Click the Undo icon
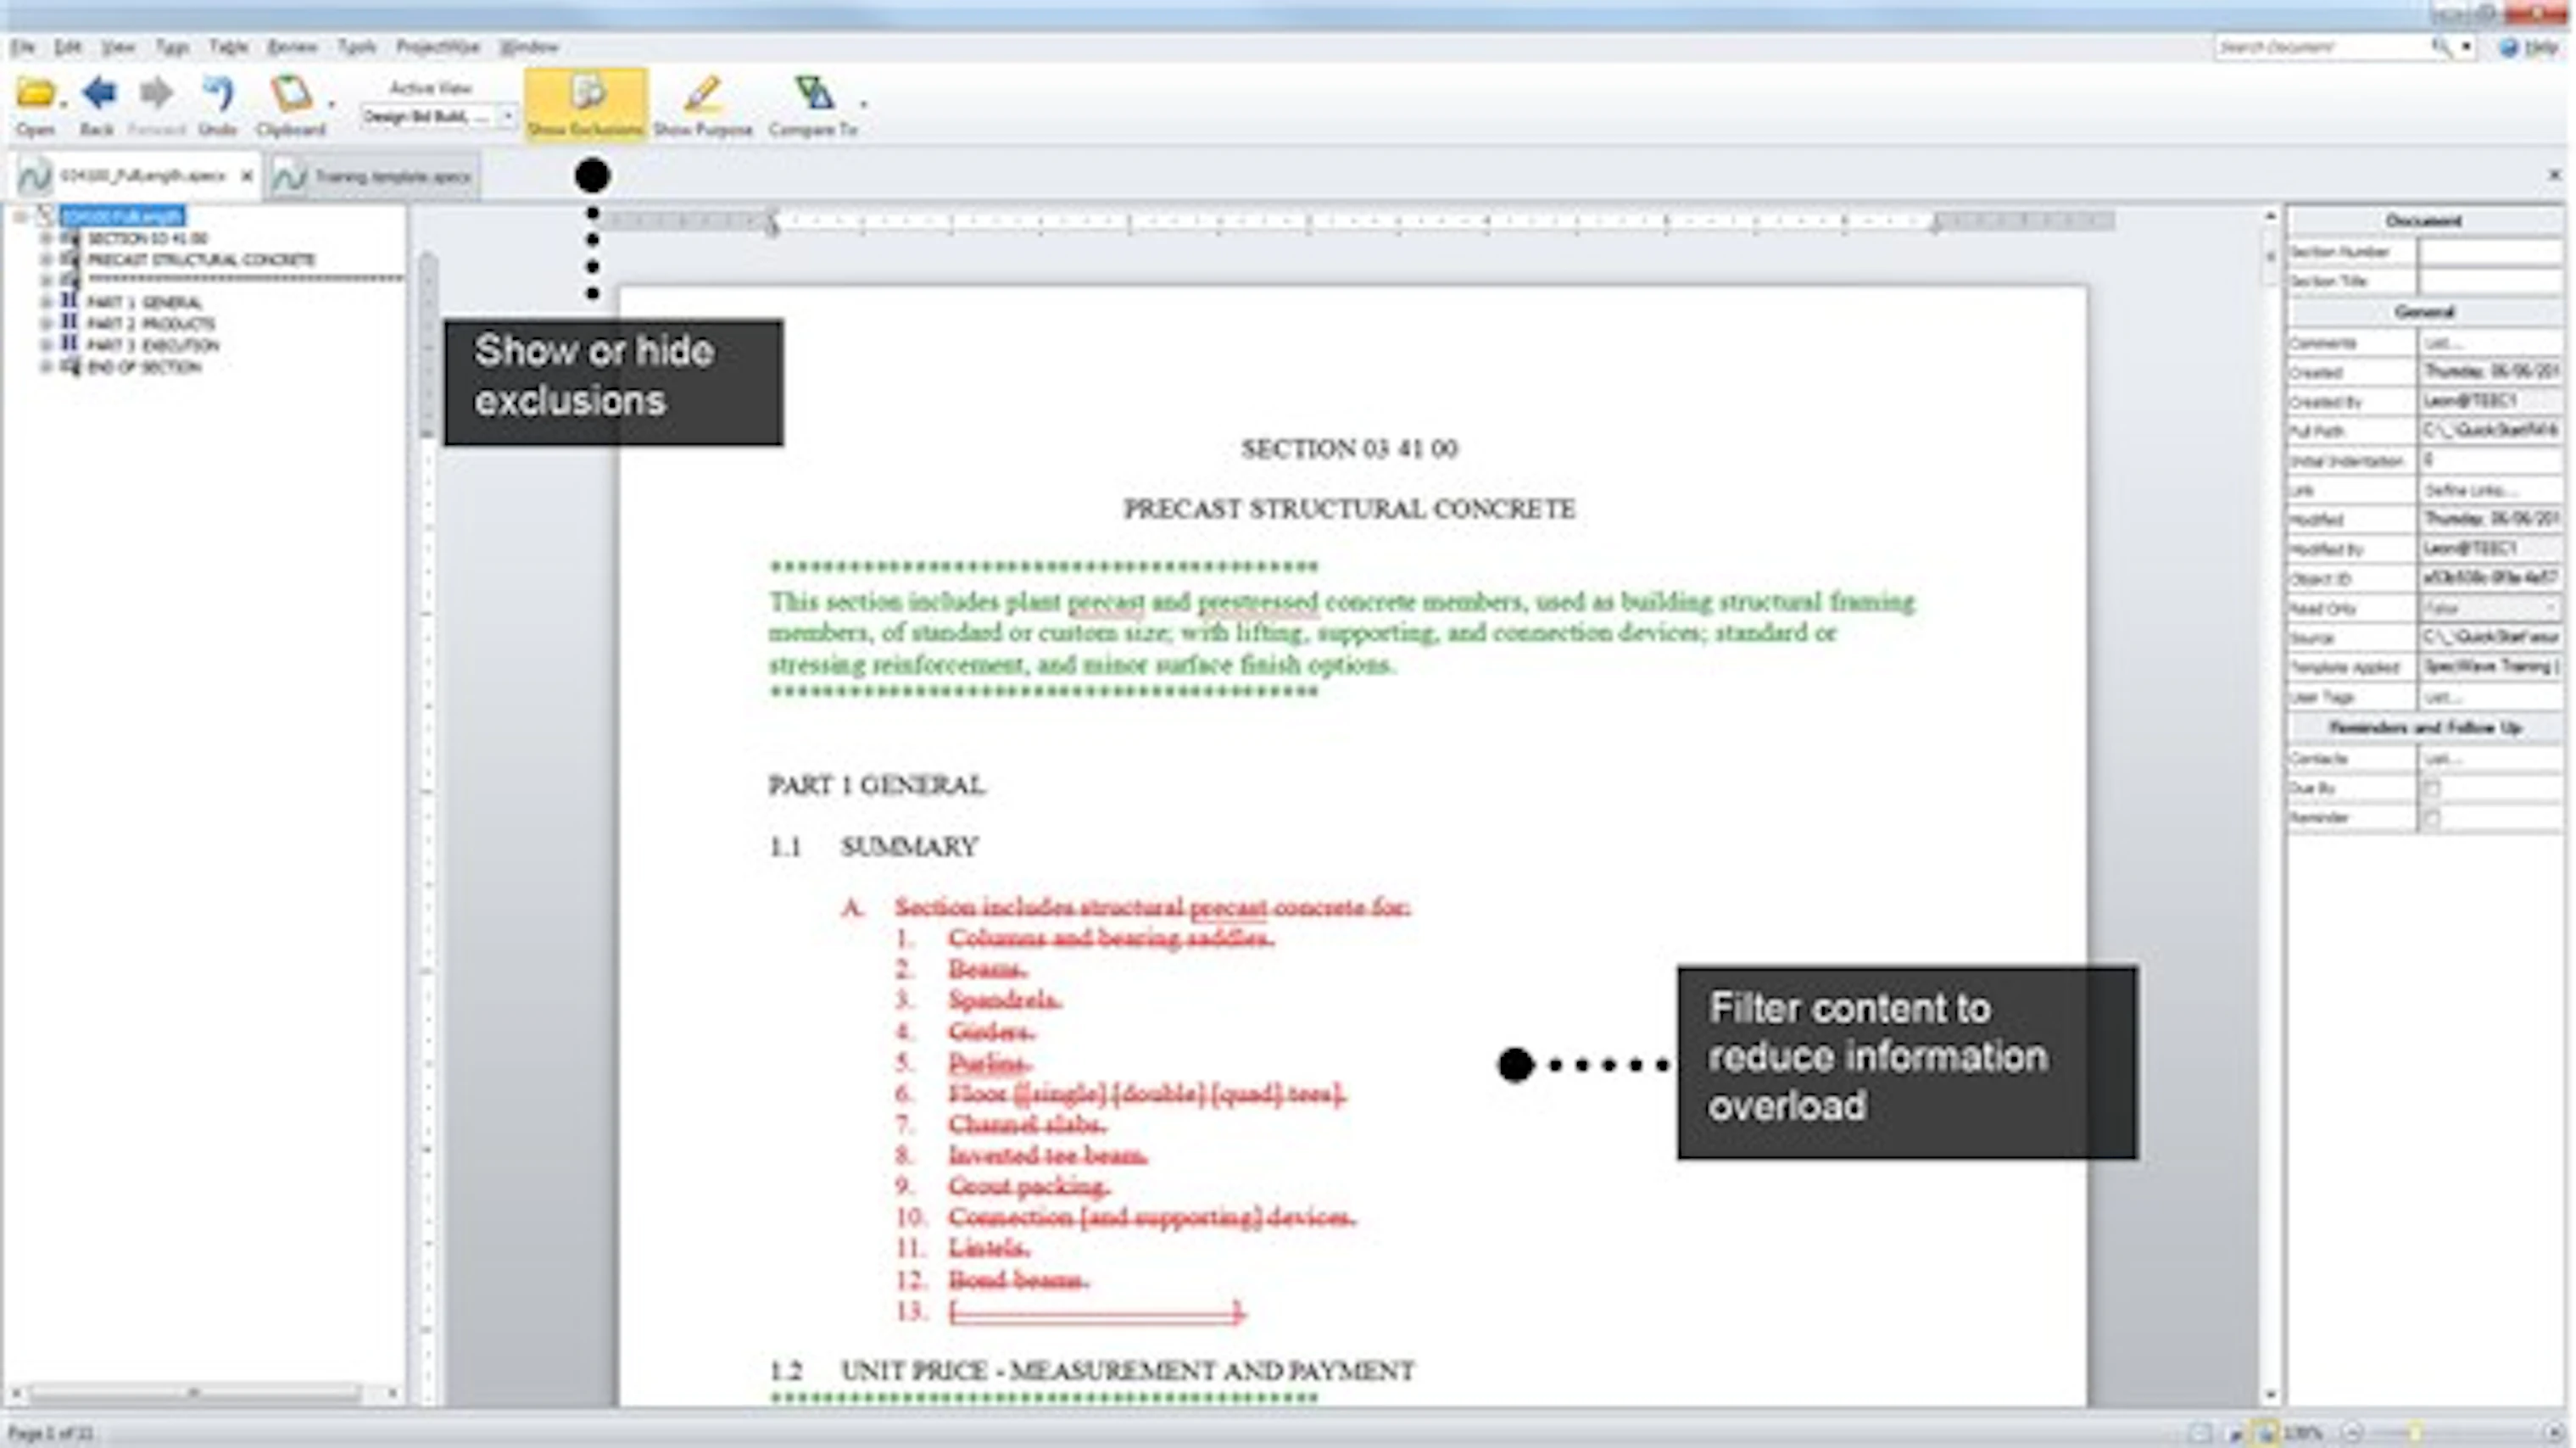The image size is (2576, 1448). pyautogui.click(x=218, y=95)
